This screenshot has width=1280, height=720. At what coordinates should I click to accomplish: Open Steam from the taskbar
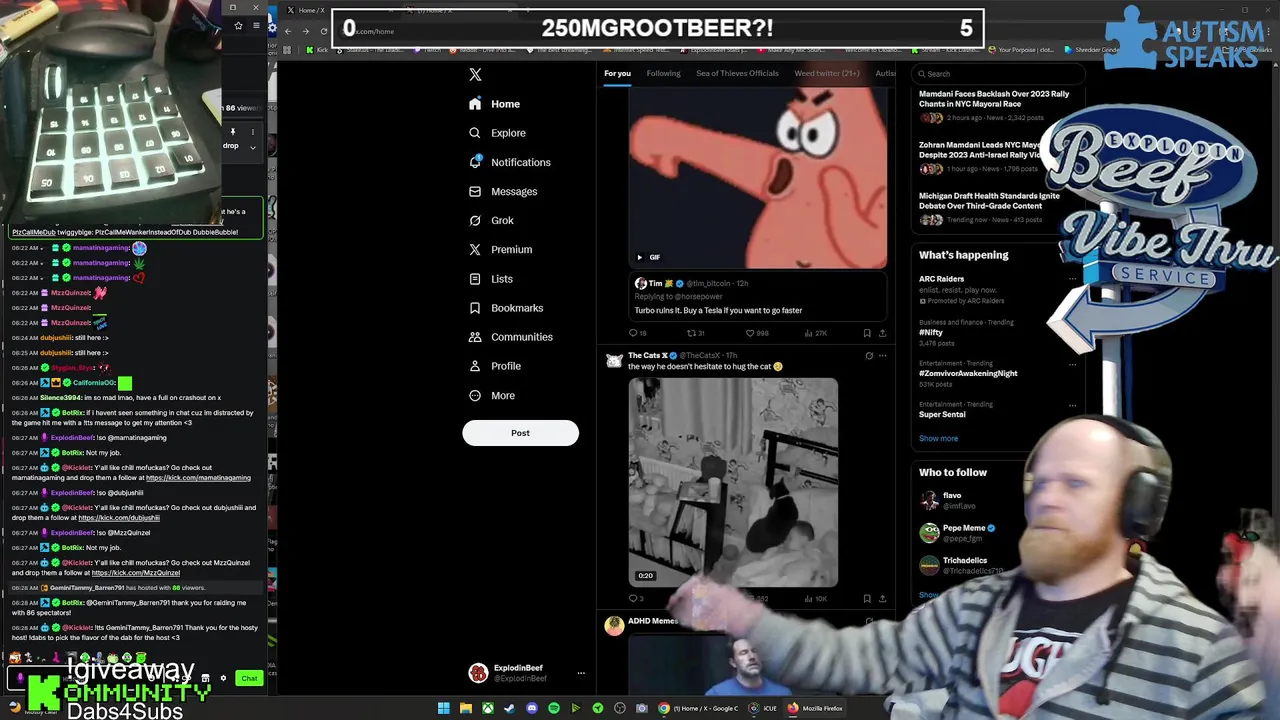(x=510, y=708)
